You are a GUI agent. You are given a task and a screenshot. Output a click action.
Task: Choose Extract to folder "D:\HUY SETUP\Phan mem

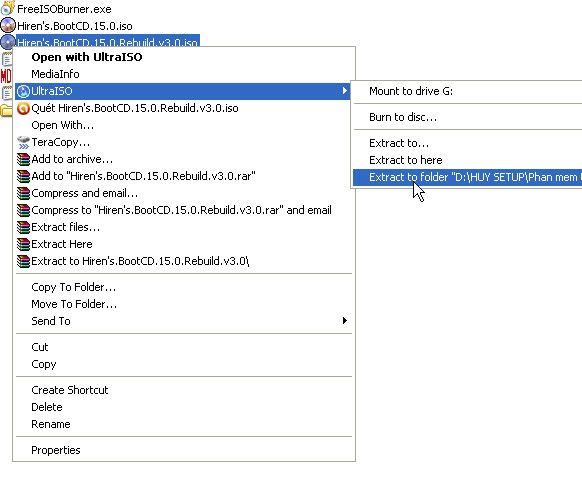click(467, 177)
